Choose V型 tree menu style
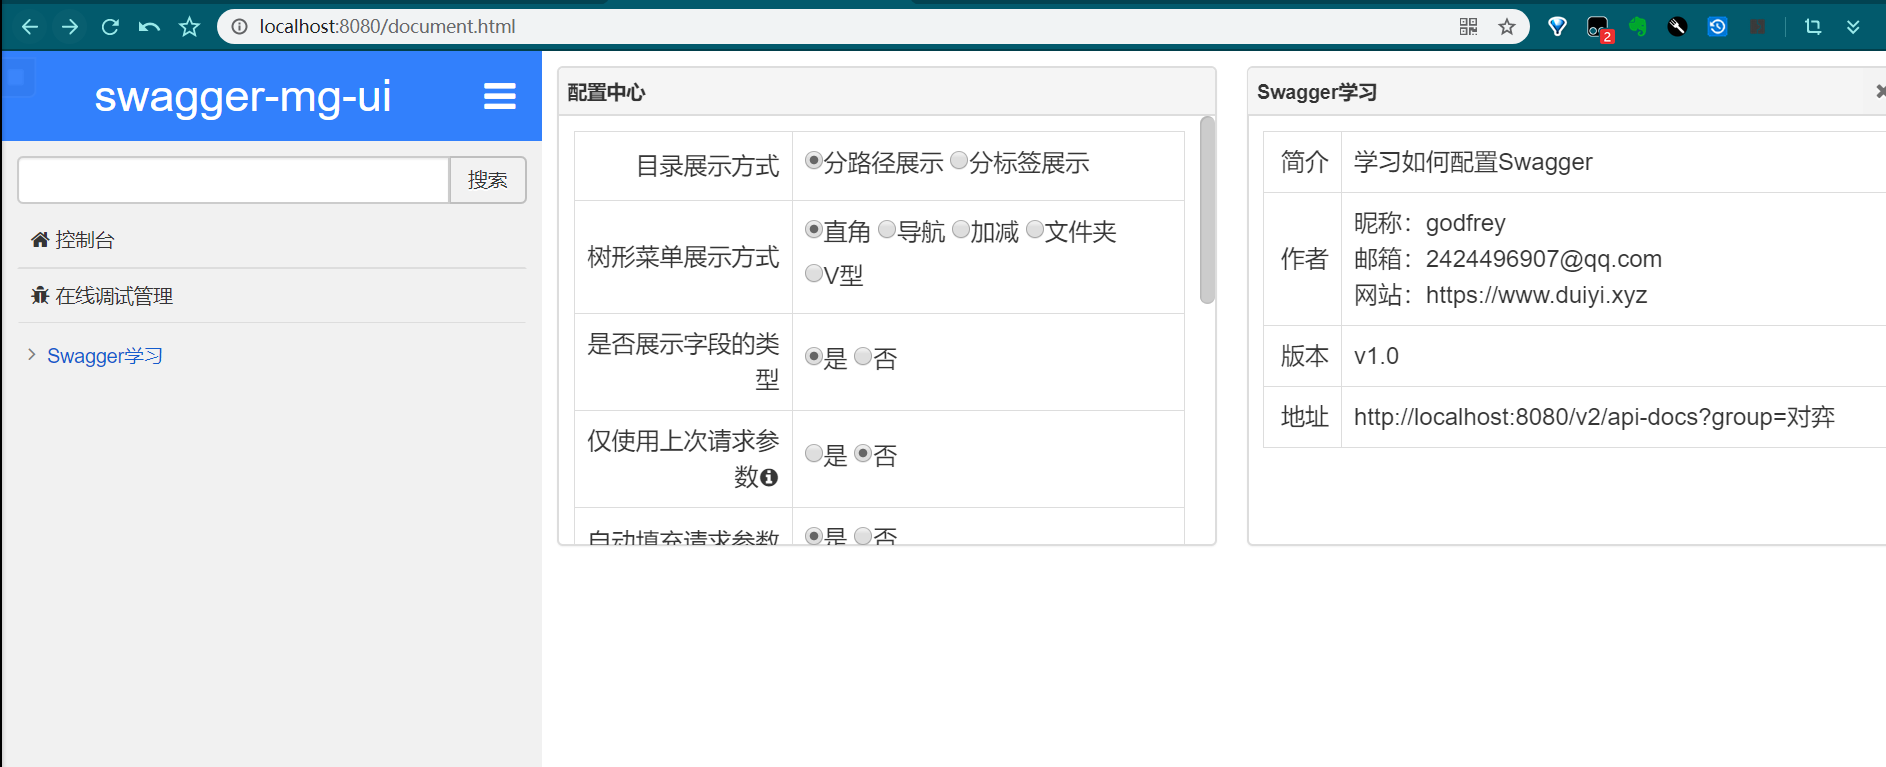Screen dimensions: 1886x767 (x=814, y=273)
